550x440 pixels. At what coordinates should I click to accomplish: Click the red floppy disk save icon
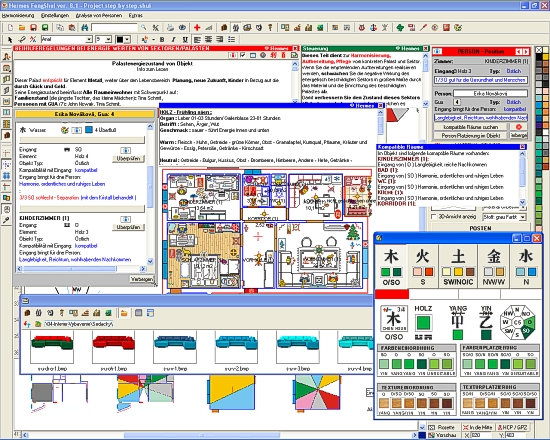[33, 27]
